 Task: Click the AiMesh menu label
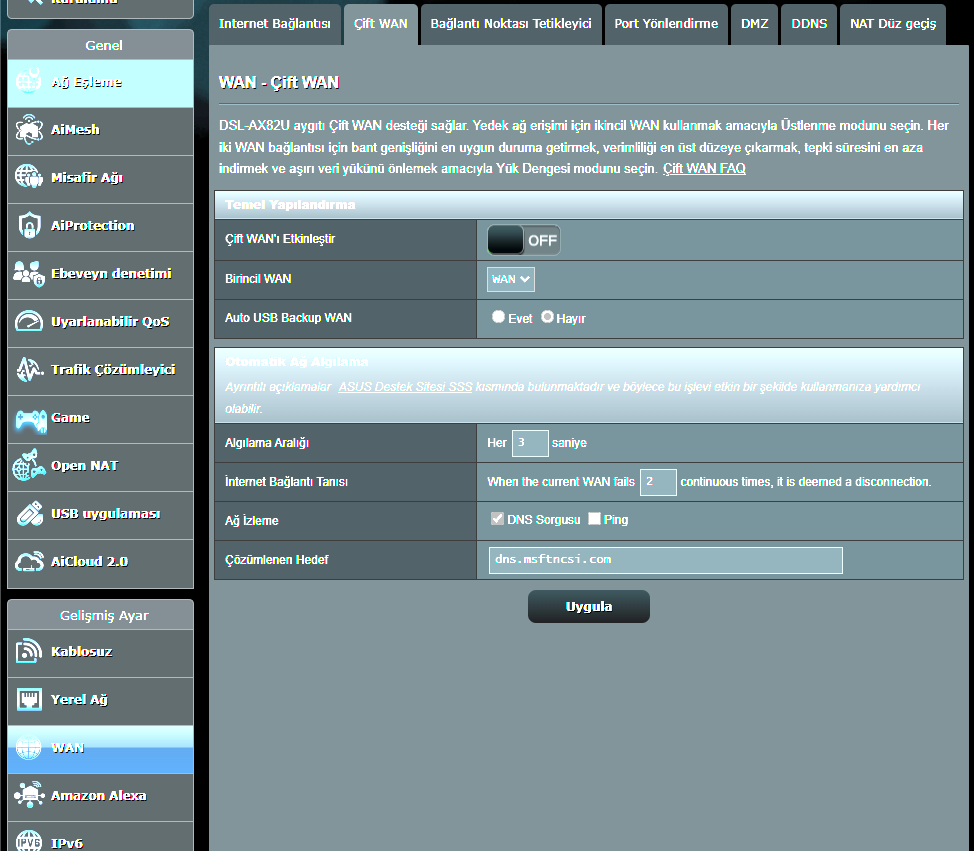point(75,130)
